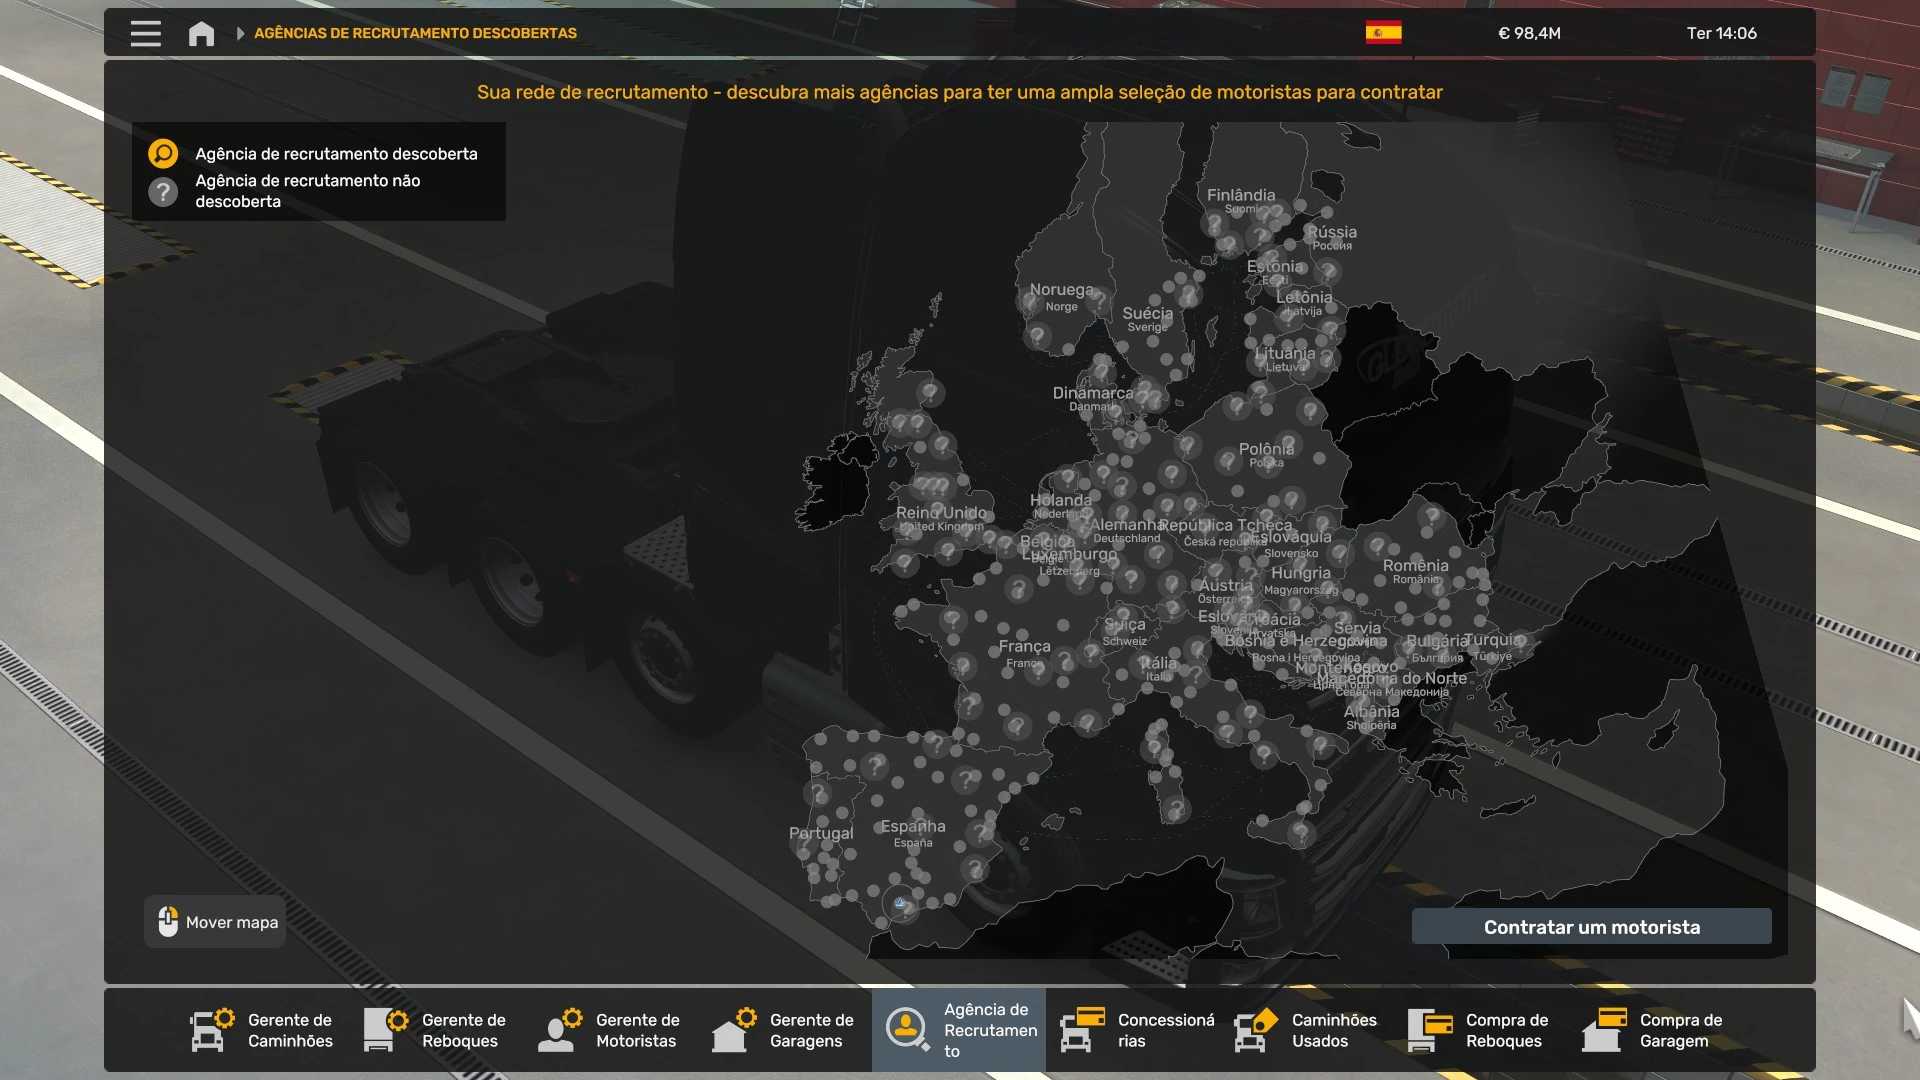Open the hamburger main menu
This screenshot has width=1920, height=1080.
pos(146,33)
